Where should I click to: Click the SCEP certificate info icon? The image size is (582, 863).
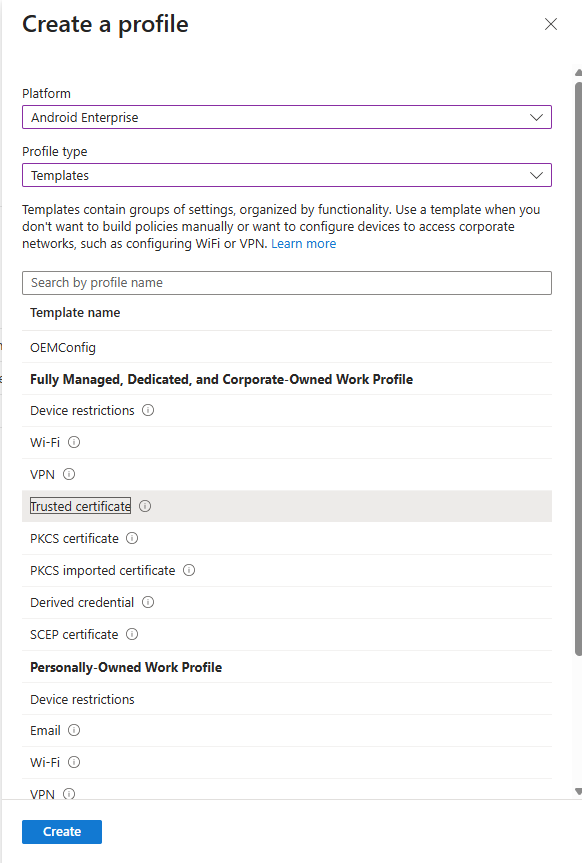[x=132, y=634]
